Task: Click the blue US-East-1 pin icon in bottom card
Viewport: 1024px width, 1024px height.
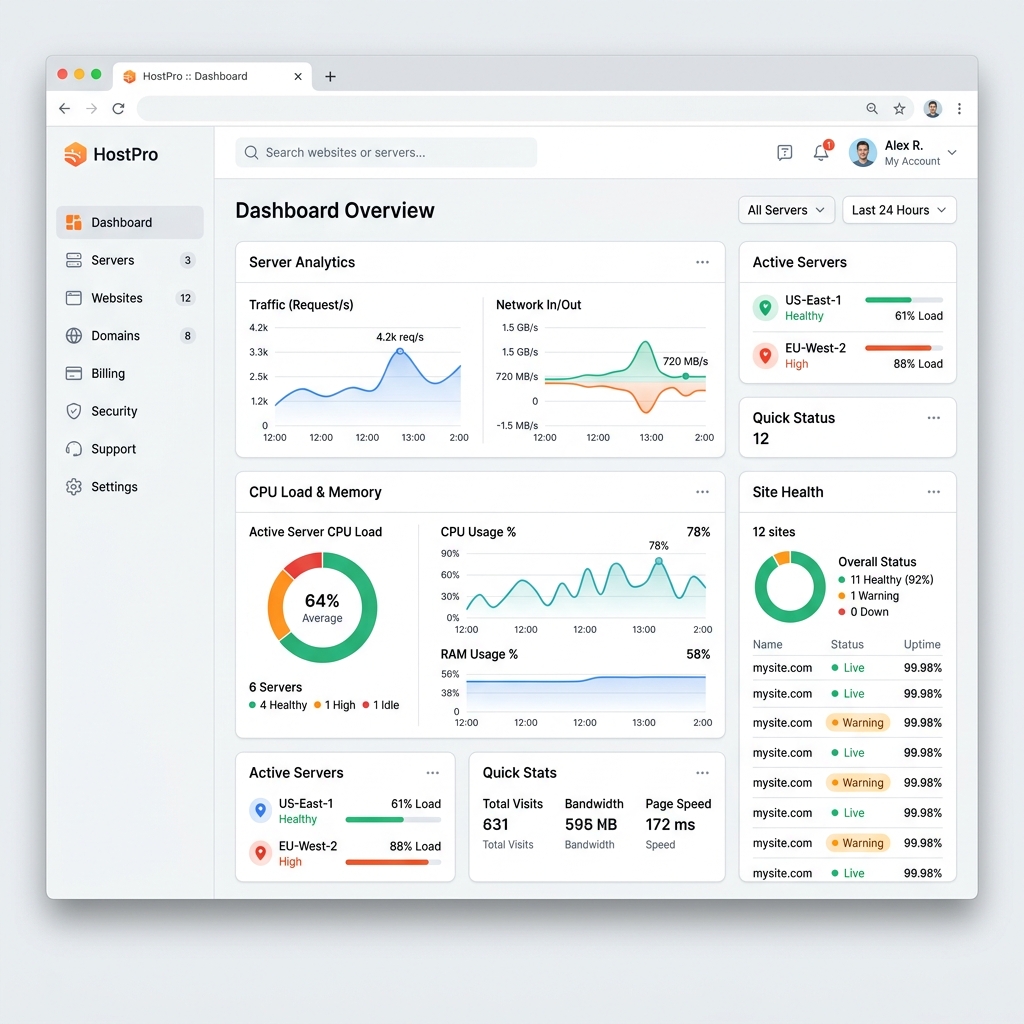Action: click(261, 810)
